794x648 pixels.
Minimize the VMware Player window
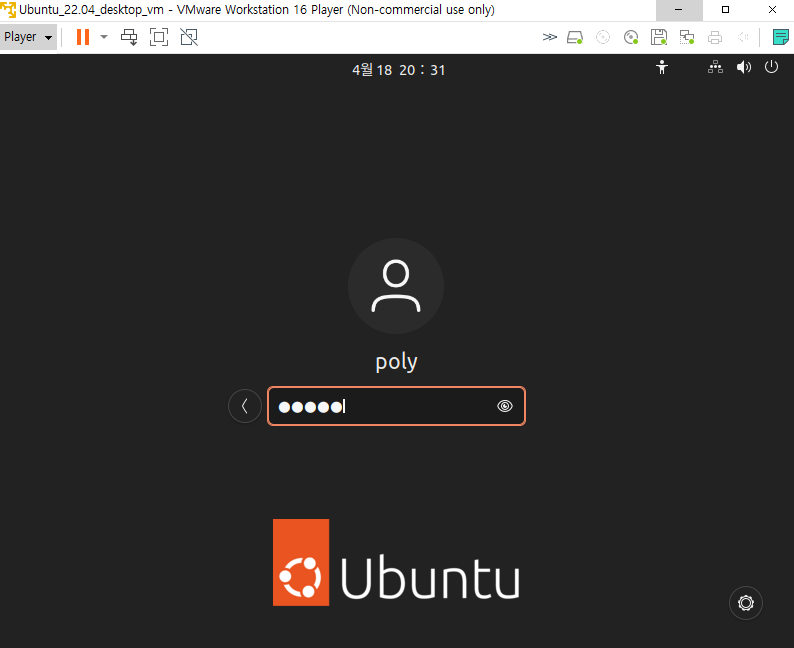coord(679,10)
